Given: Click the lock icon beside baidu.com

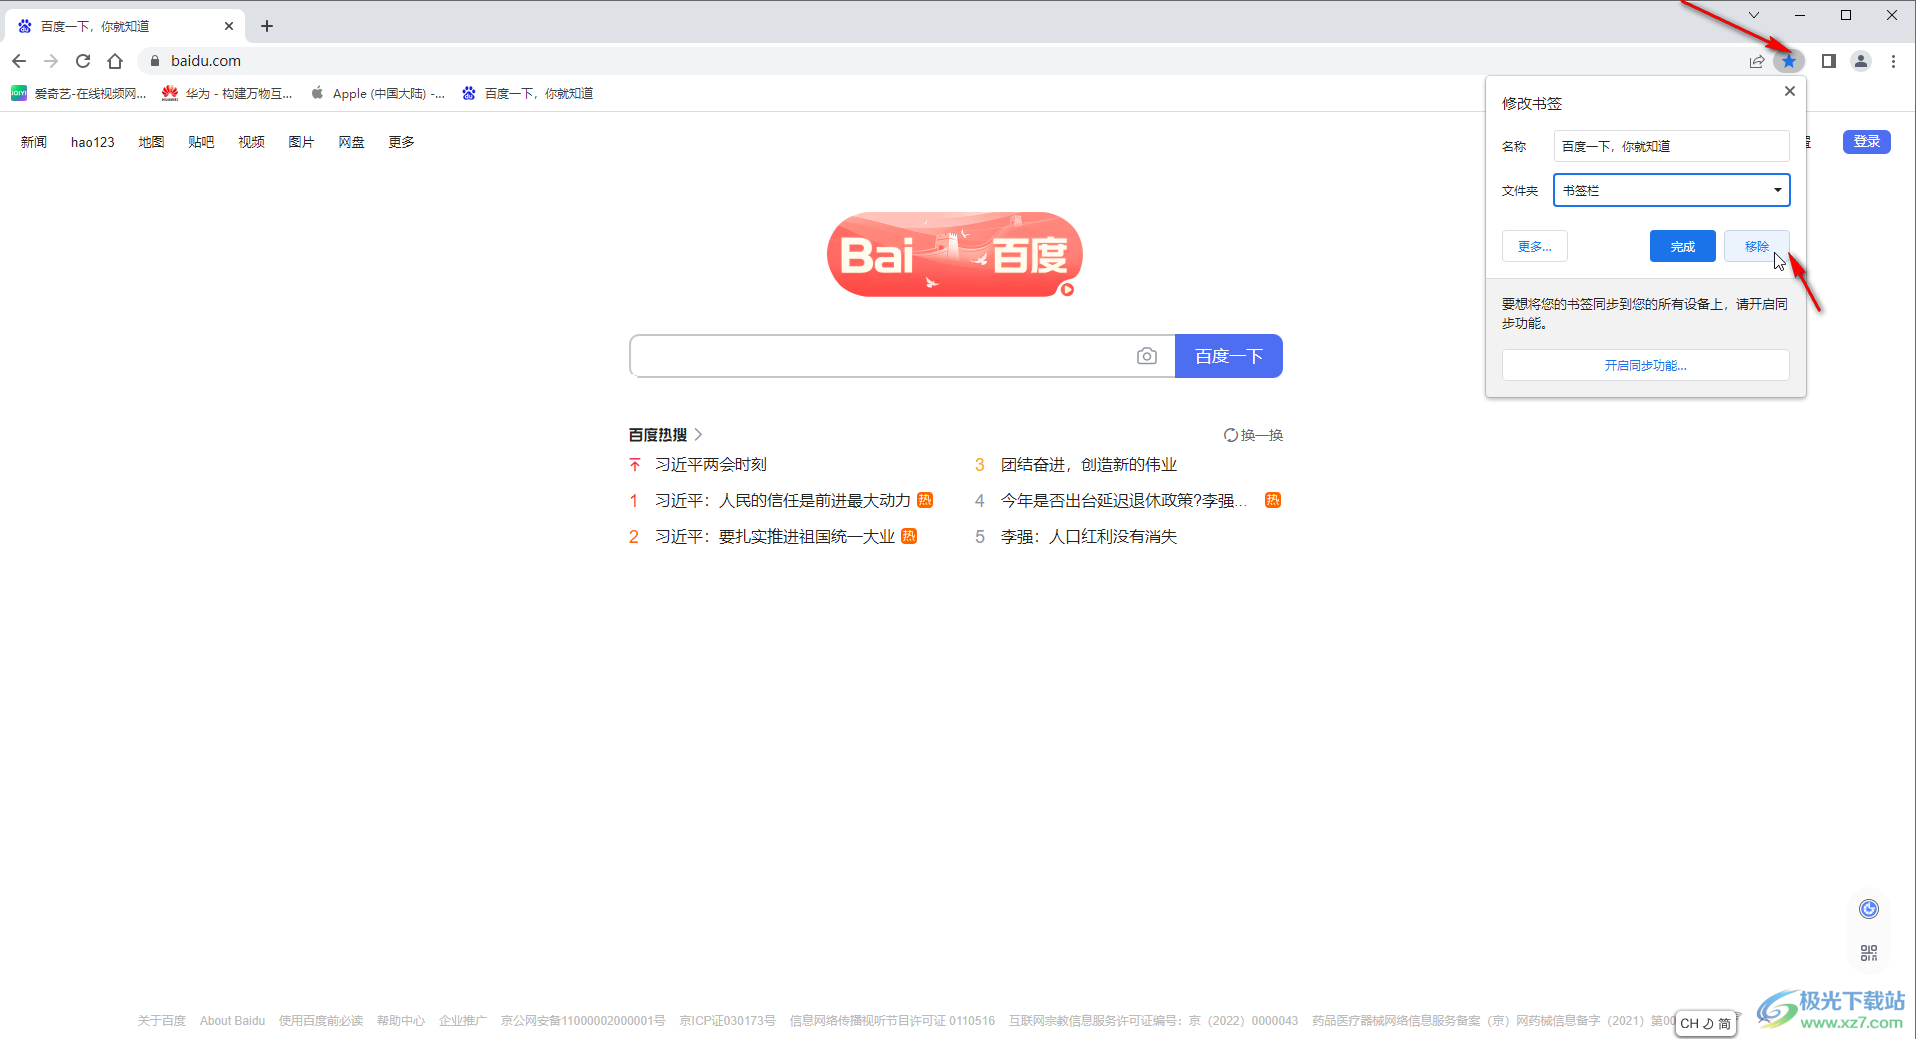Looking at the screenshot, I should 154,61.
